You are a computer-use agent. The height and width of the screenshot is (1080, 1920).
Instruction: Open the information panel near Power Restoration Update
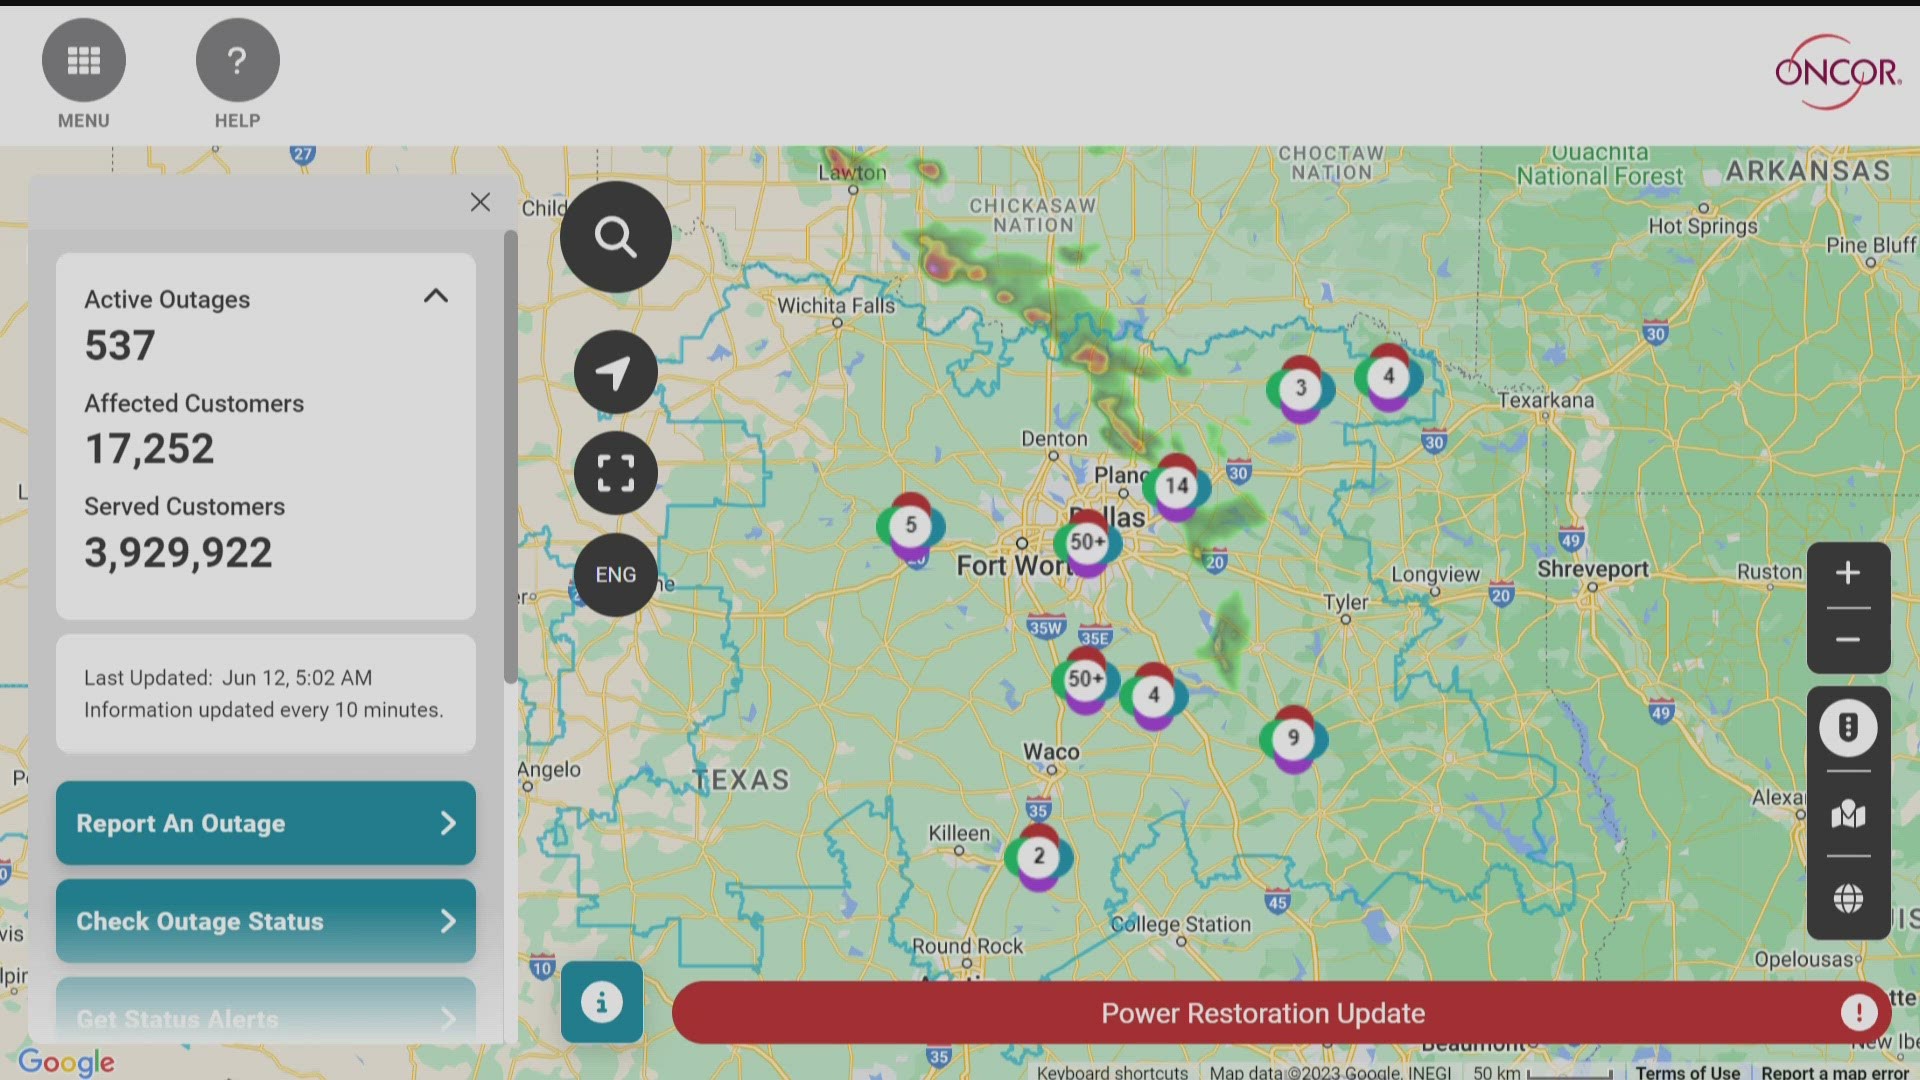point(601,1002)
